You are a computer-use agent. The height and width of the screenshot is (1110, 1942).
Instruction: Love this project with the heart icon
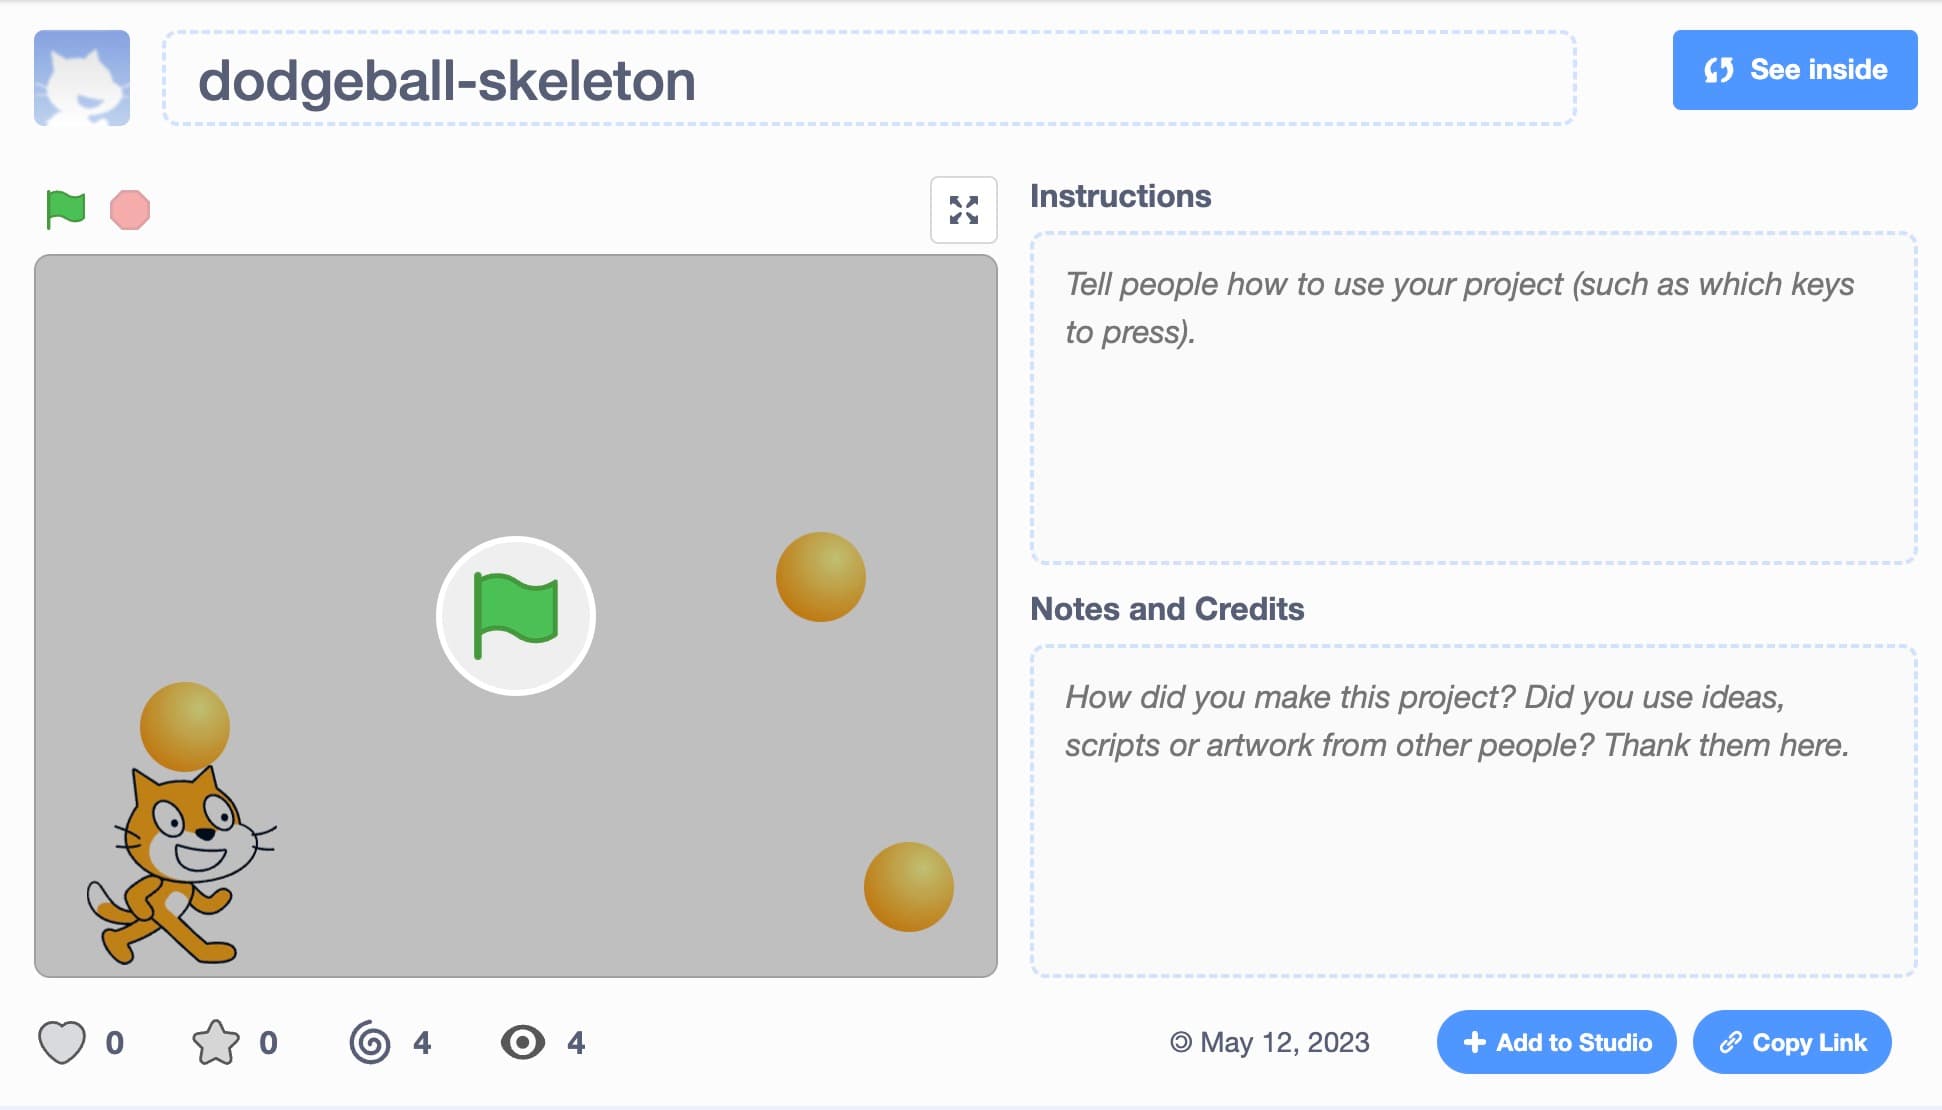(x=62, y=1042)
